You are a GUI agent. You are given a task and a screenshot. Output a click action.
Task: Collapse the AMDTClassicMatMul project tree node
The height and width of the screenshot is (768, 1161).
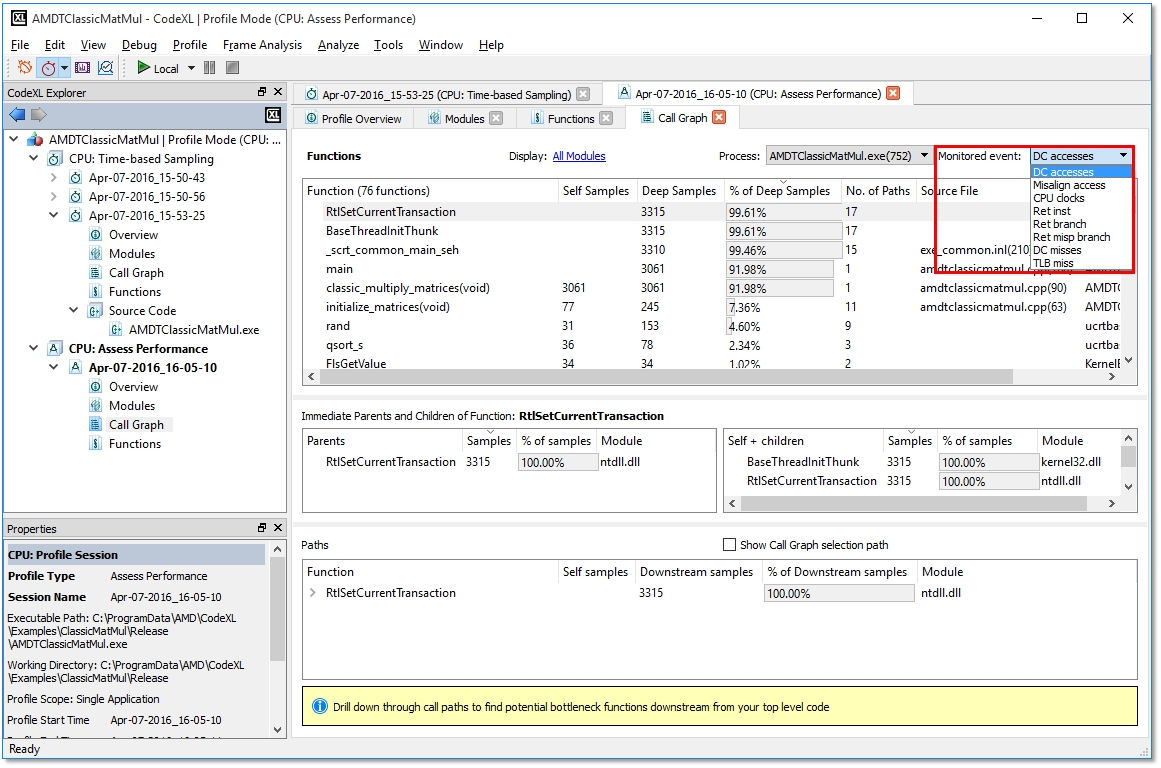[14, 139]
